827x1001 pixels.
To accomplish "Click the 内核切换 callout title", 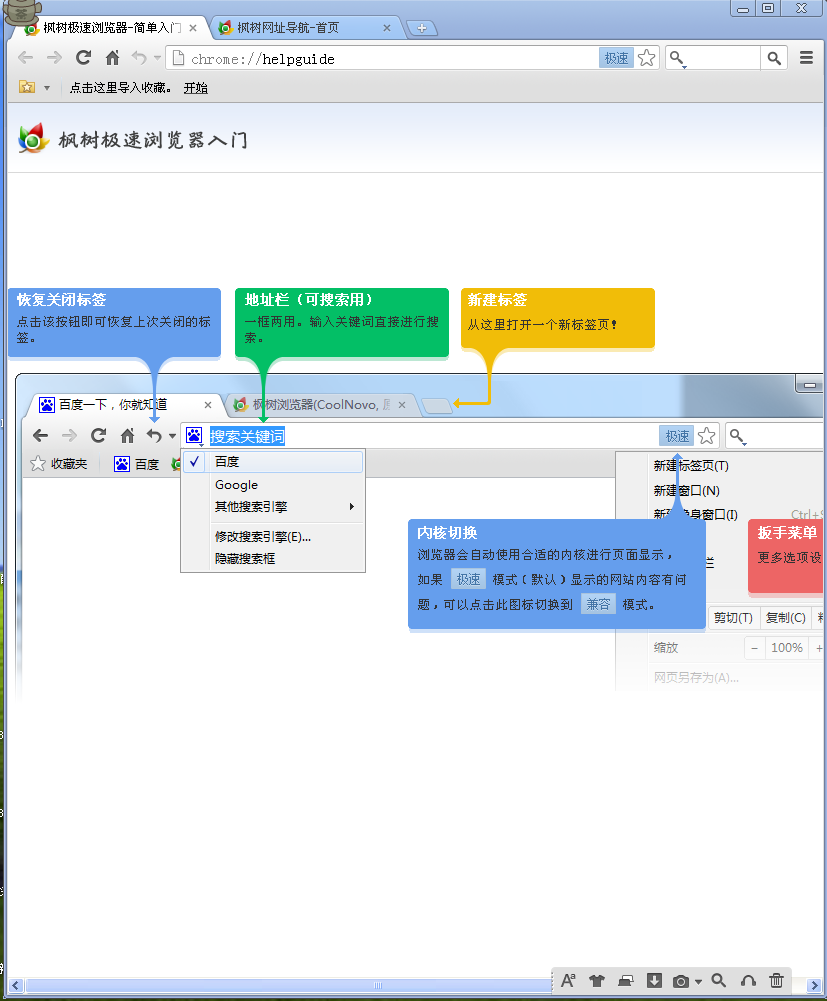I will [x=447, y=532].
